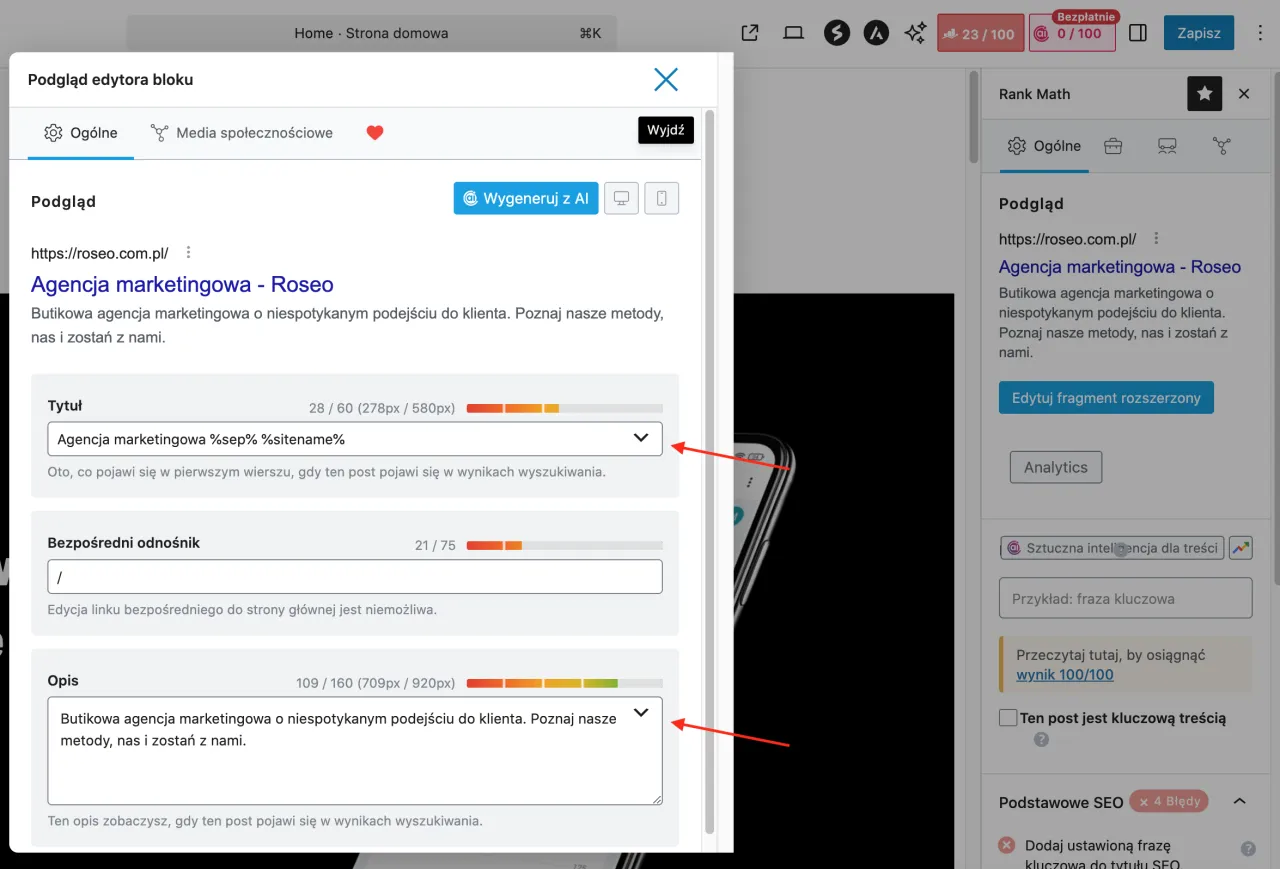Pin Rank Math with the star icon
This screenshot has width=1280, height=869.
point(1204,93)
